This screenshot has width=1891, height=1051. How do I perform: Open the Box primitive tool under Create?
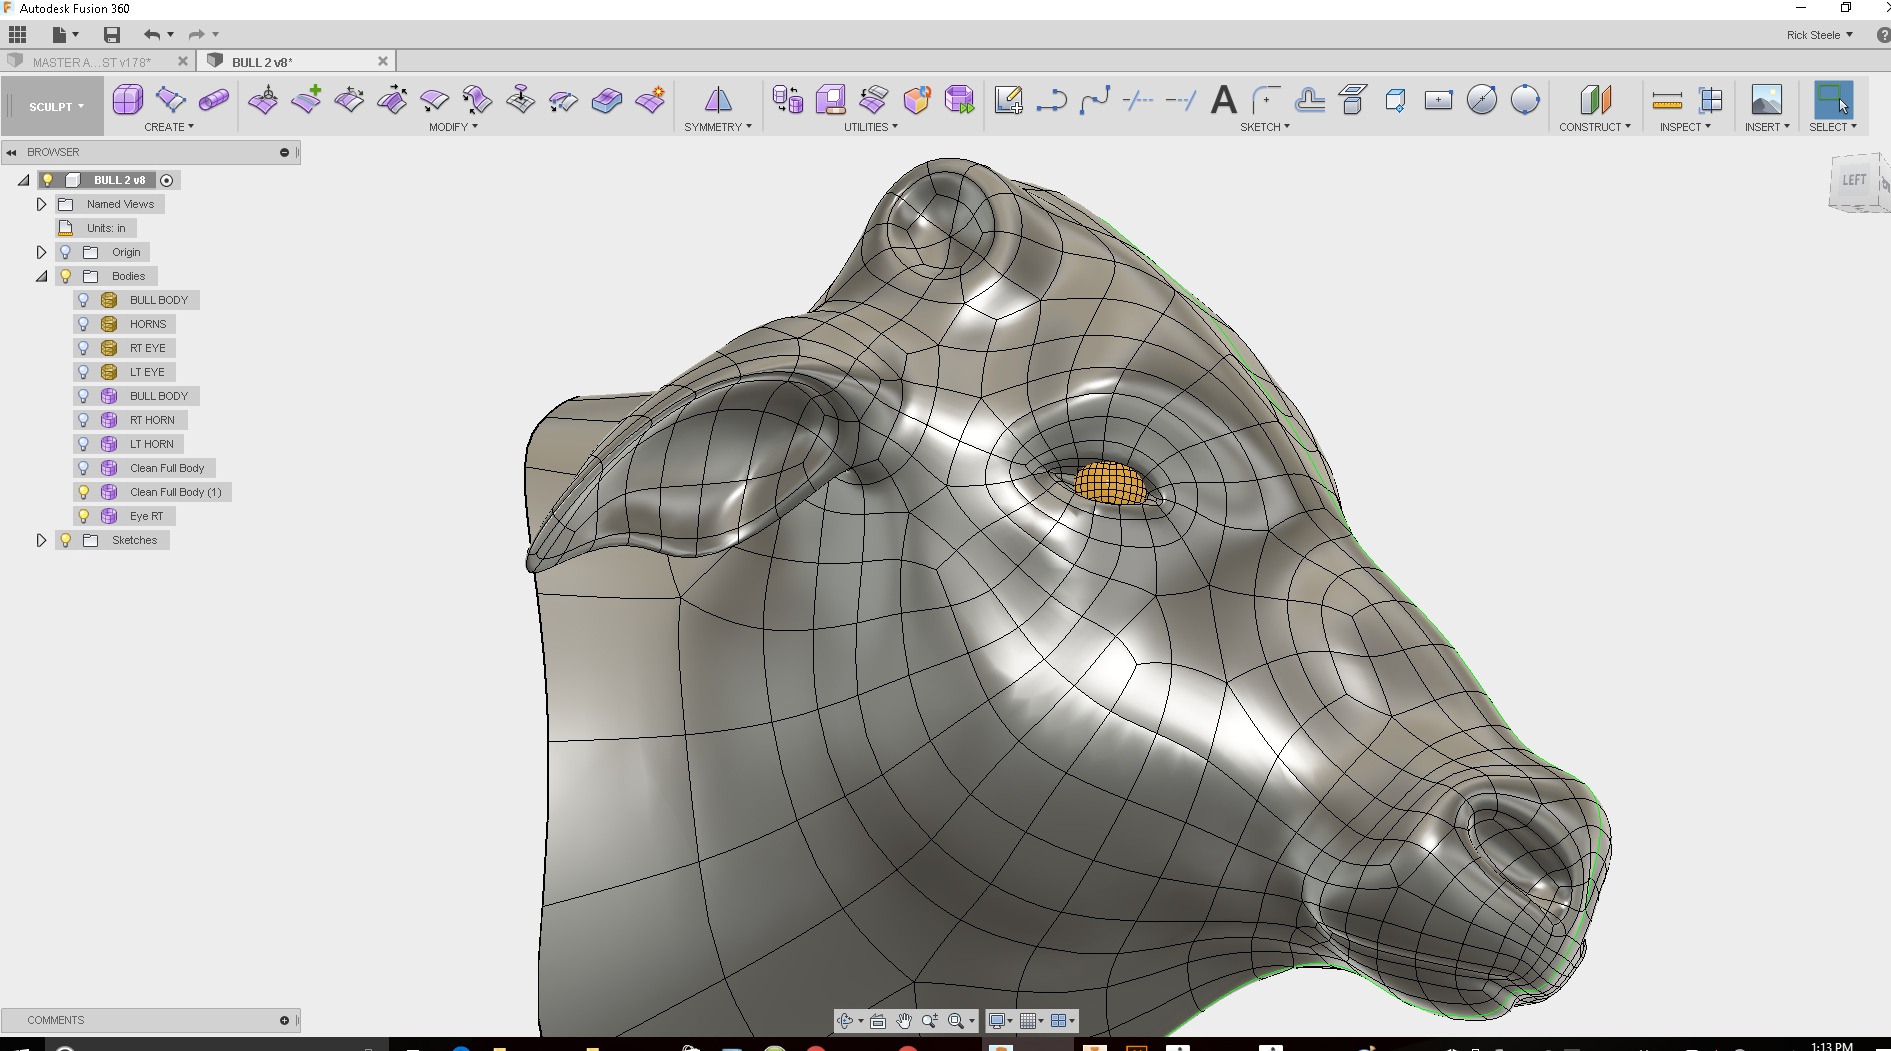(x=127, y=100)
